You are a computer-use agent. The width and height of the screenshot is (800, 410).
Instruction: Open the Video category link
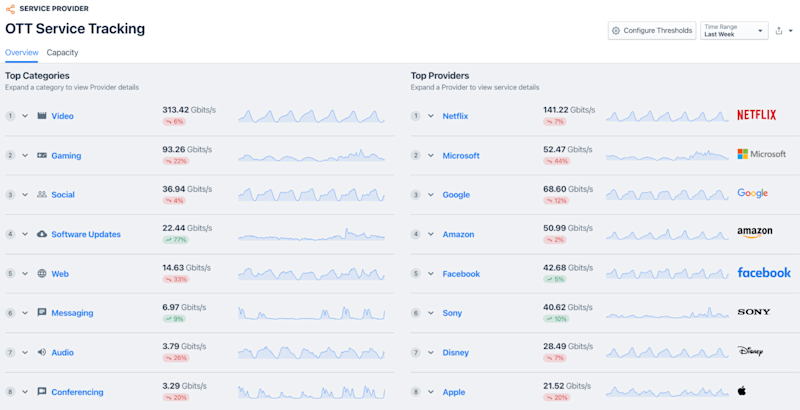point(62,116)
